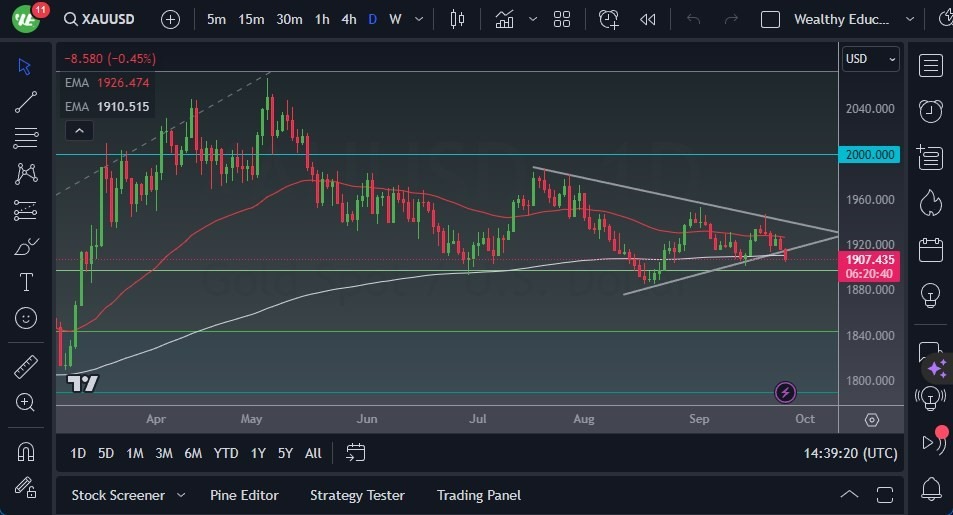The height and width of the screenshot is (515, 953).
Task: Click the purple lightning event marker
Action: pyautogui.click(x=785, y=392)
